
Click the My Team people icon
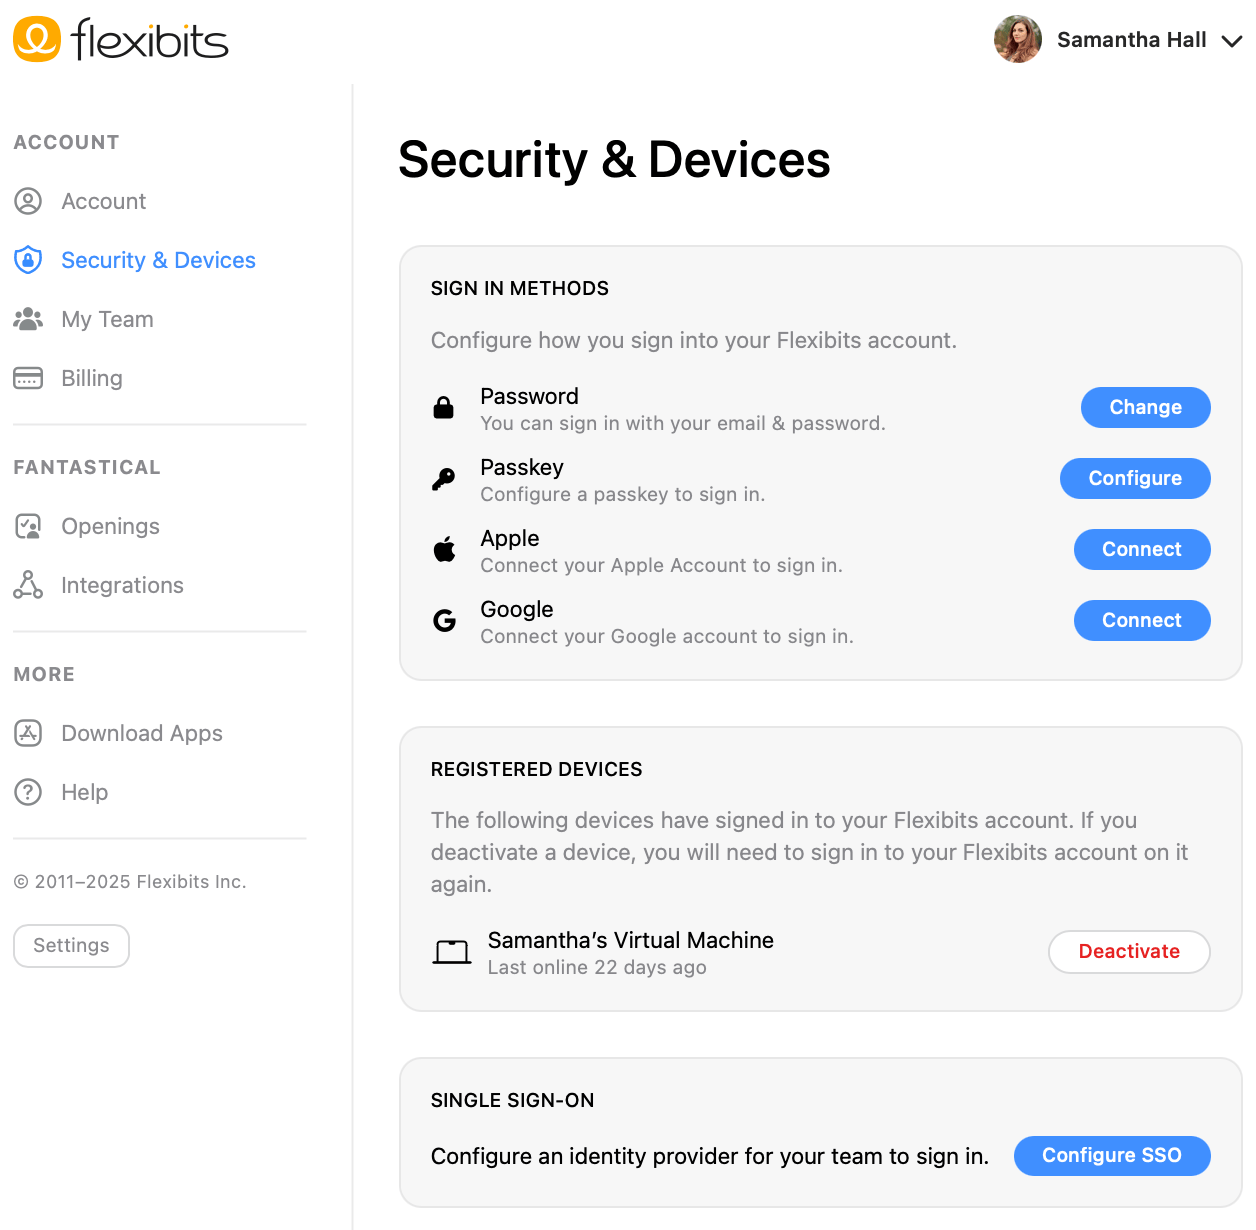[x=28, y=319]
